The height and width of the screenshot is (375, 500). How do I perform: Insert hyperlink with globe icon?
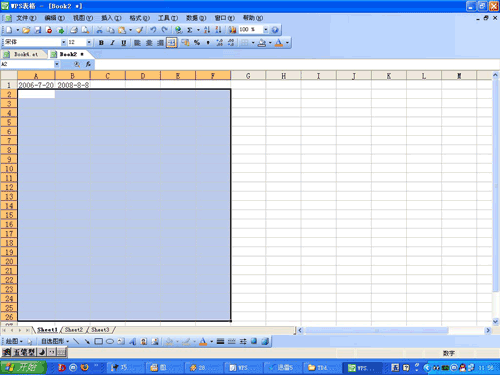179,30
